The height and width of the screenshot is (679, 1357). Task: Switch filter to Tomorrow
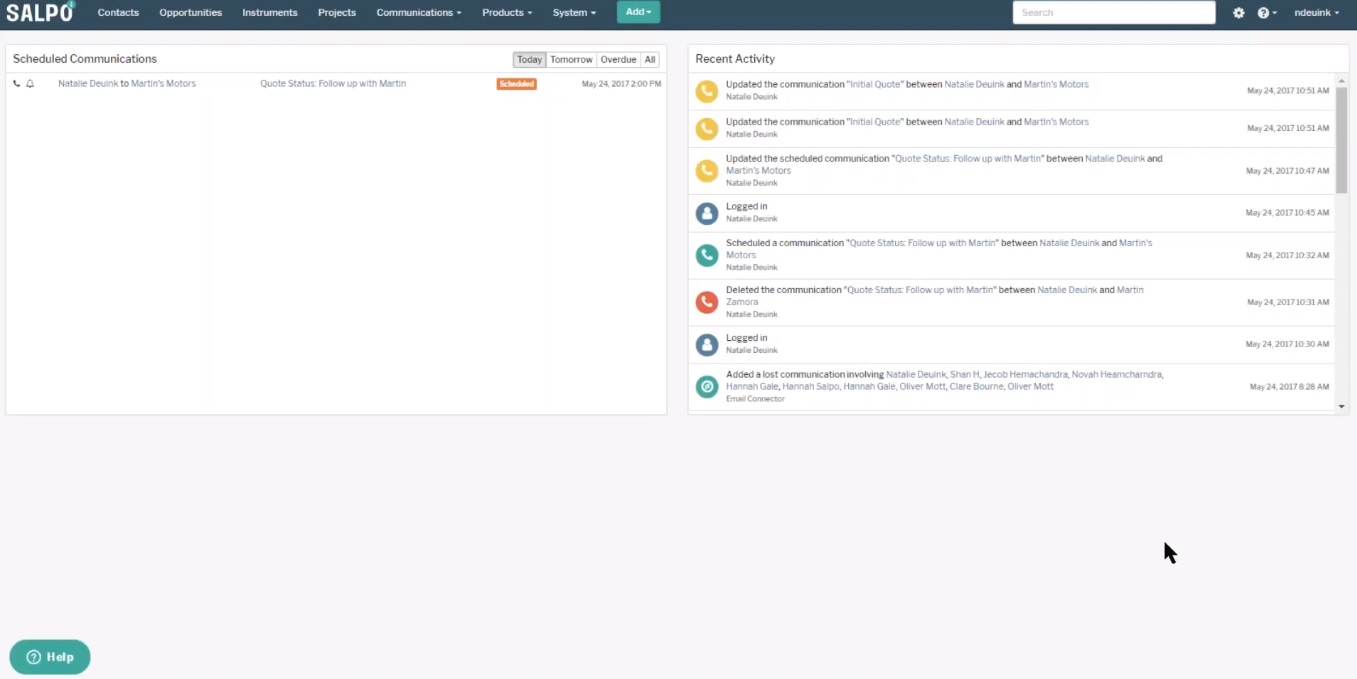tap(571, 60)
